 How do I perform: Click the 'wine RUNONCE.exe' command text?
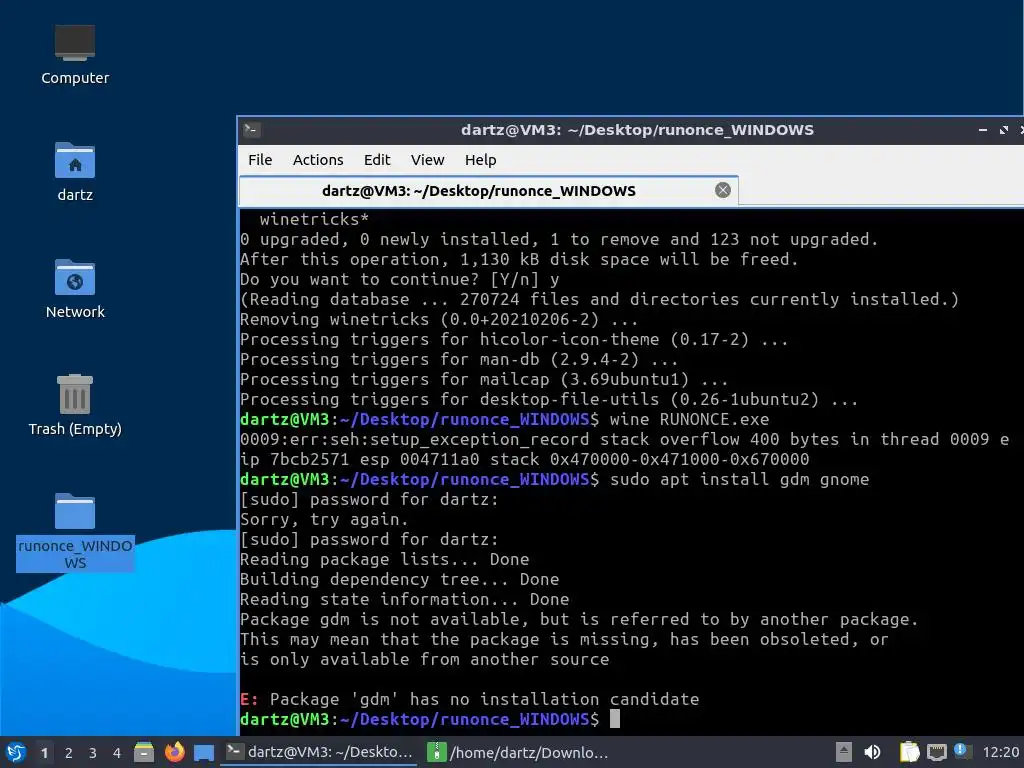pyautogui.click(x=689, y=419)
